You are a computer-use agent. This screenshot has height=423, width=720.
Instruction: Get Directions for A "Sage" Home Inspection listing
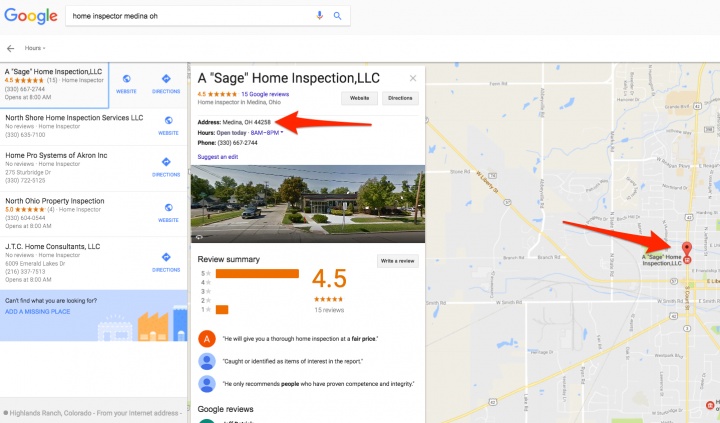coord(166,84)
